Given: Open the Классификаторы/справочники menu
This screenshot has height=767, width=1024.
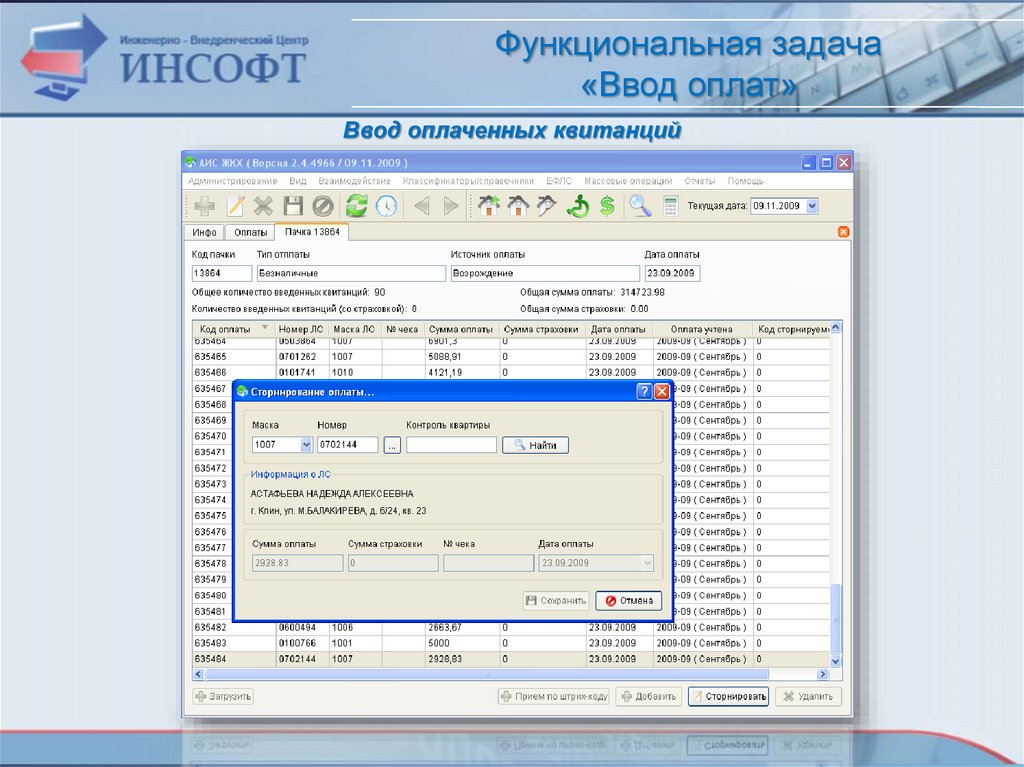Looking at the screenshot, I should (468, 181).
